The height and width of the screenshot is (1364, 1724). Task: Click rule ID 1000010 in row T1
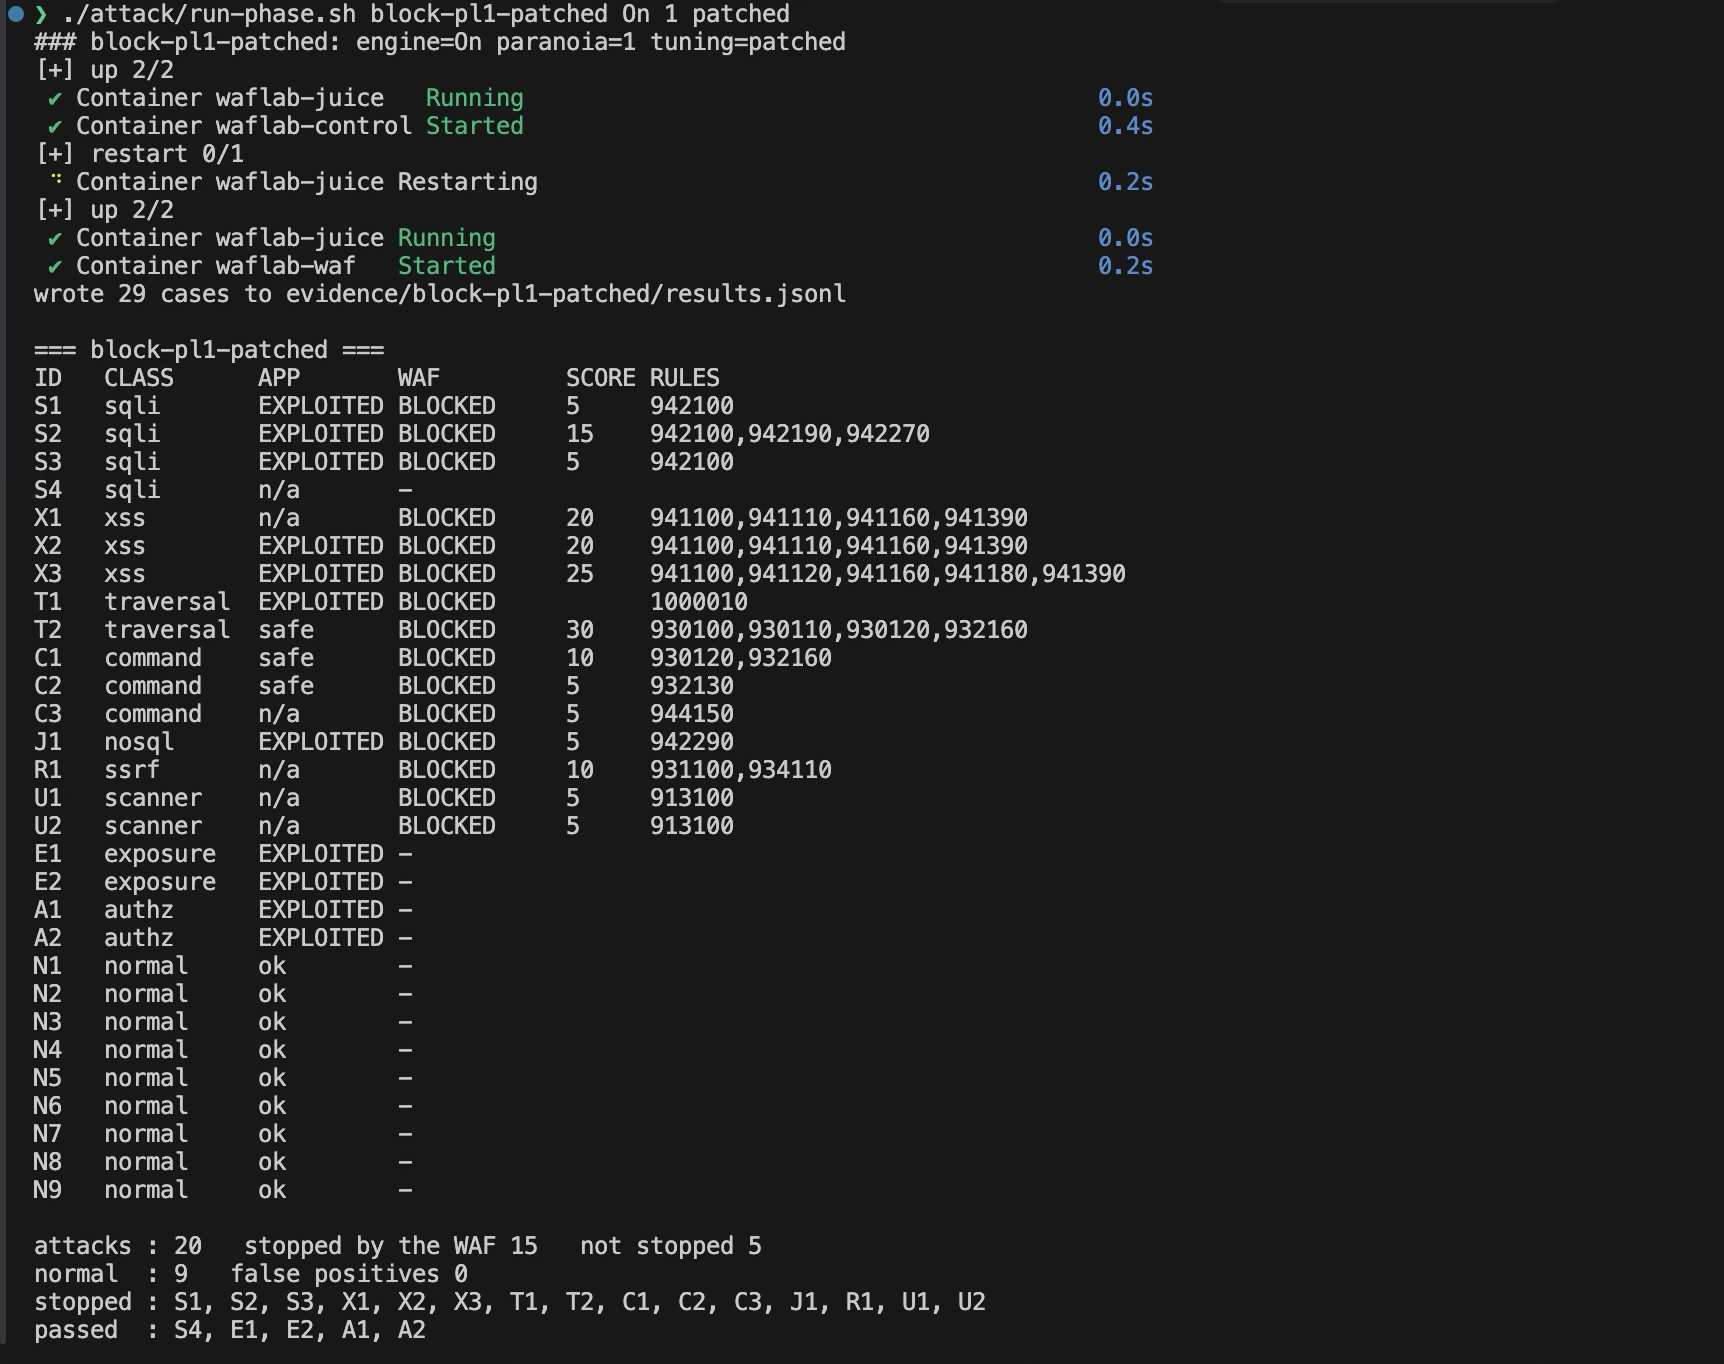pyautogui.click(x=699, y=602)
